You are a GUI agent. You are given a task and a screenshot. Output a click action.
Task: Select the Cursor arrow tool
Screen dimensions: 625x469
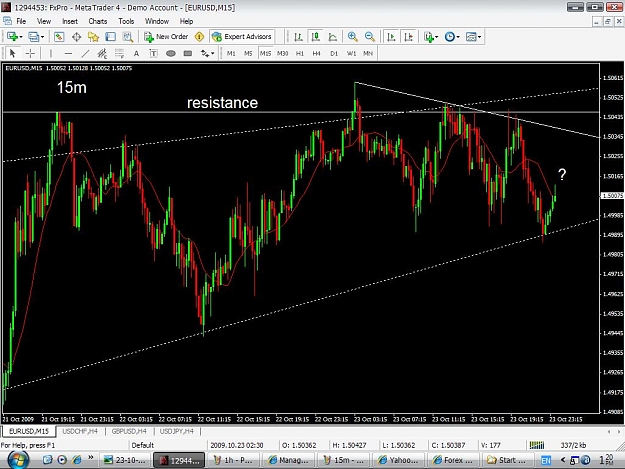pyautogui.click(x=12, y=53)
